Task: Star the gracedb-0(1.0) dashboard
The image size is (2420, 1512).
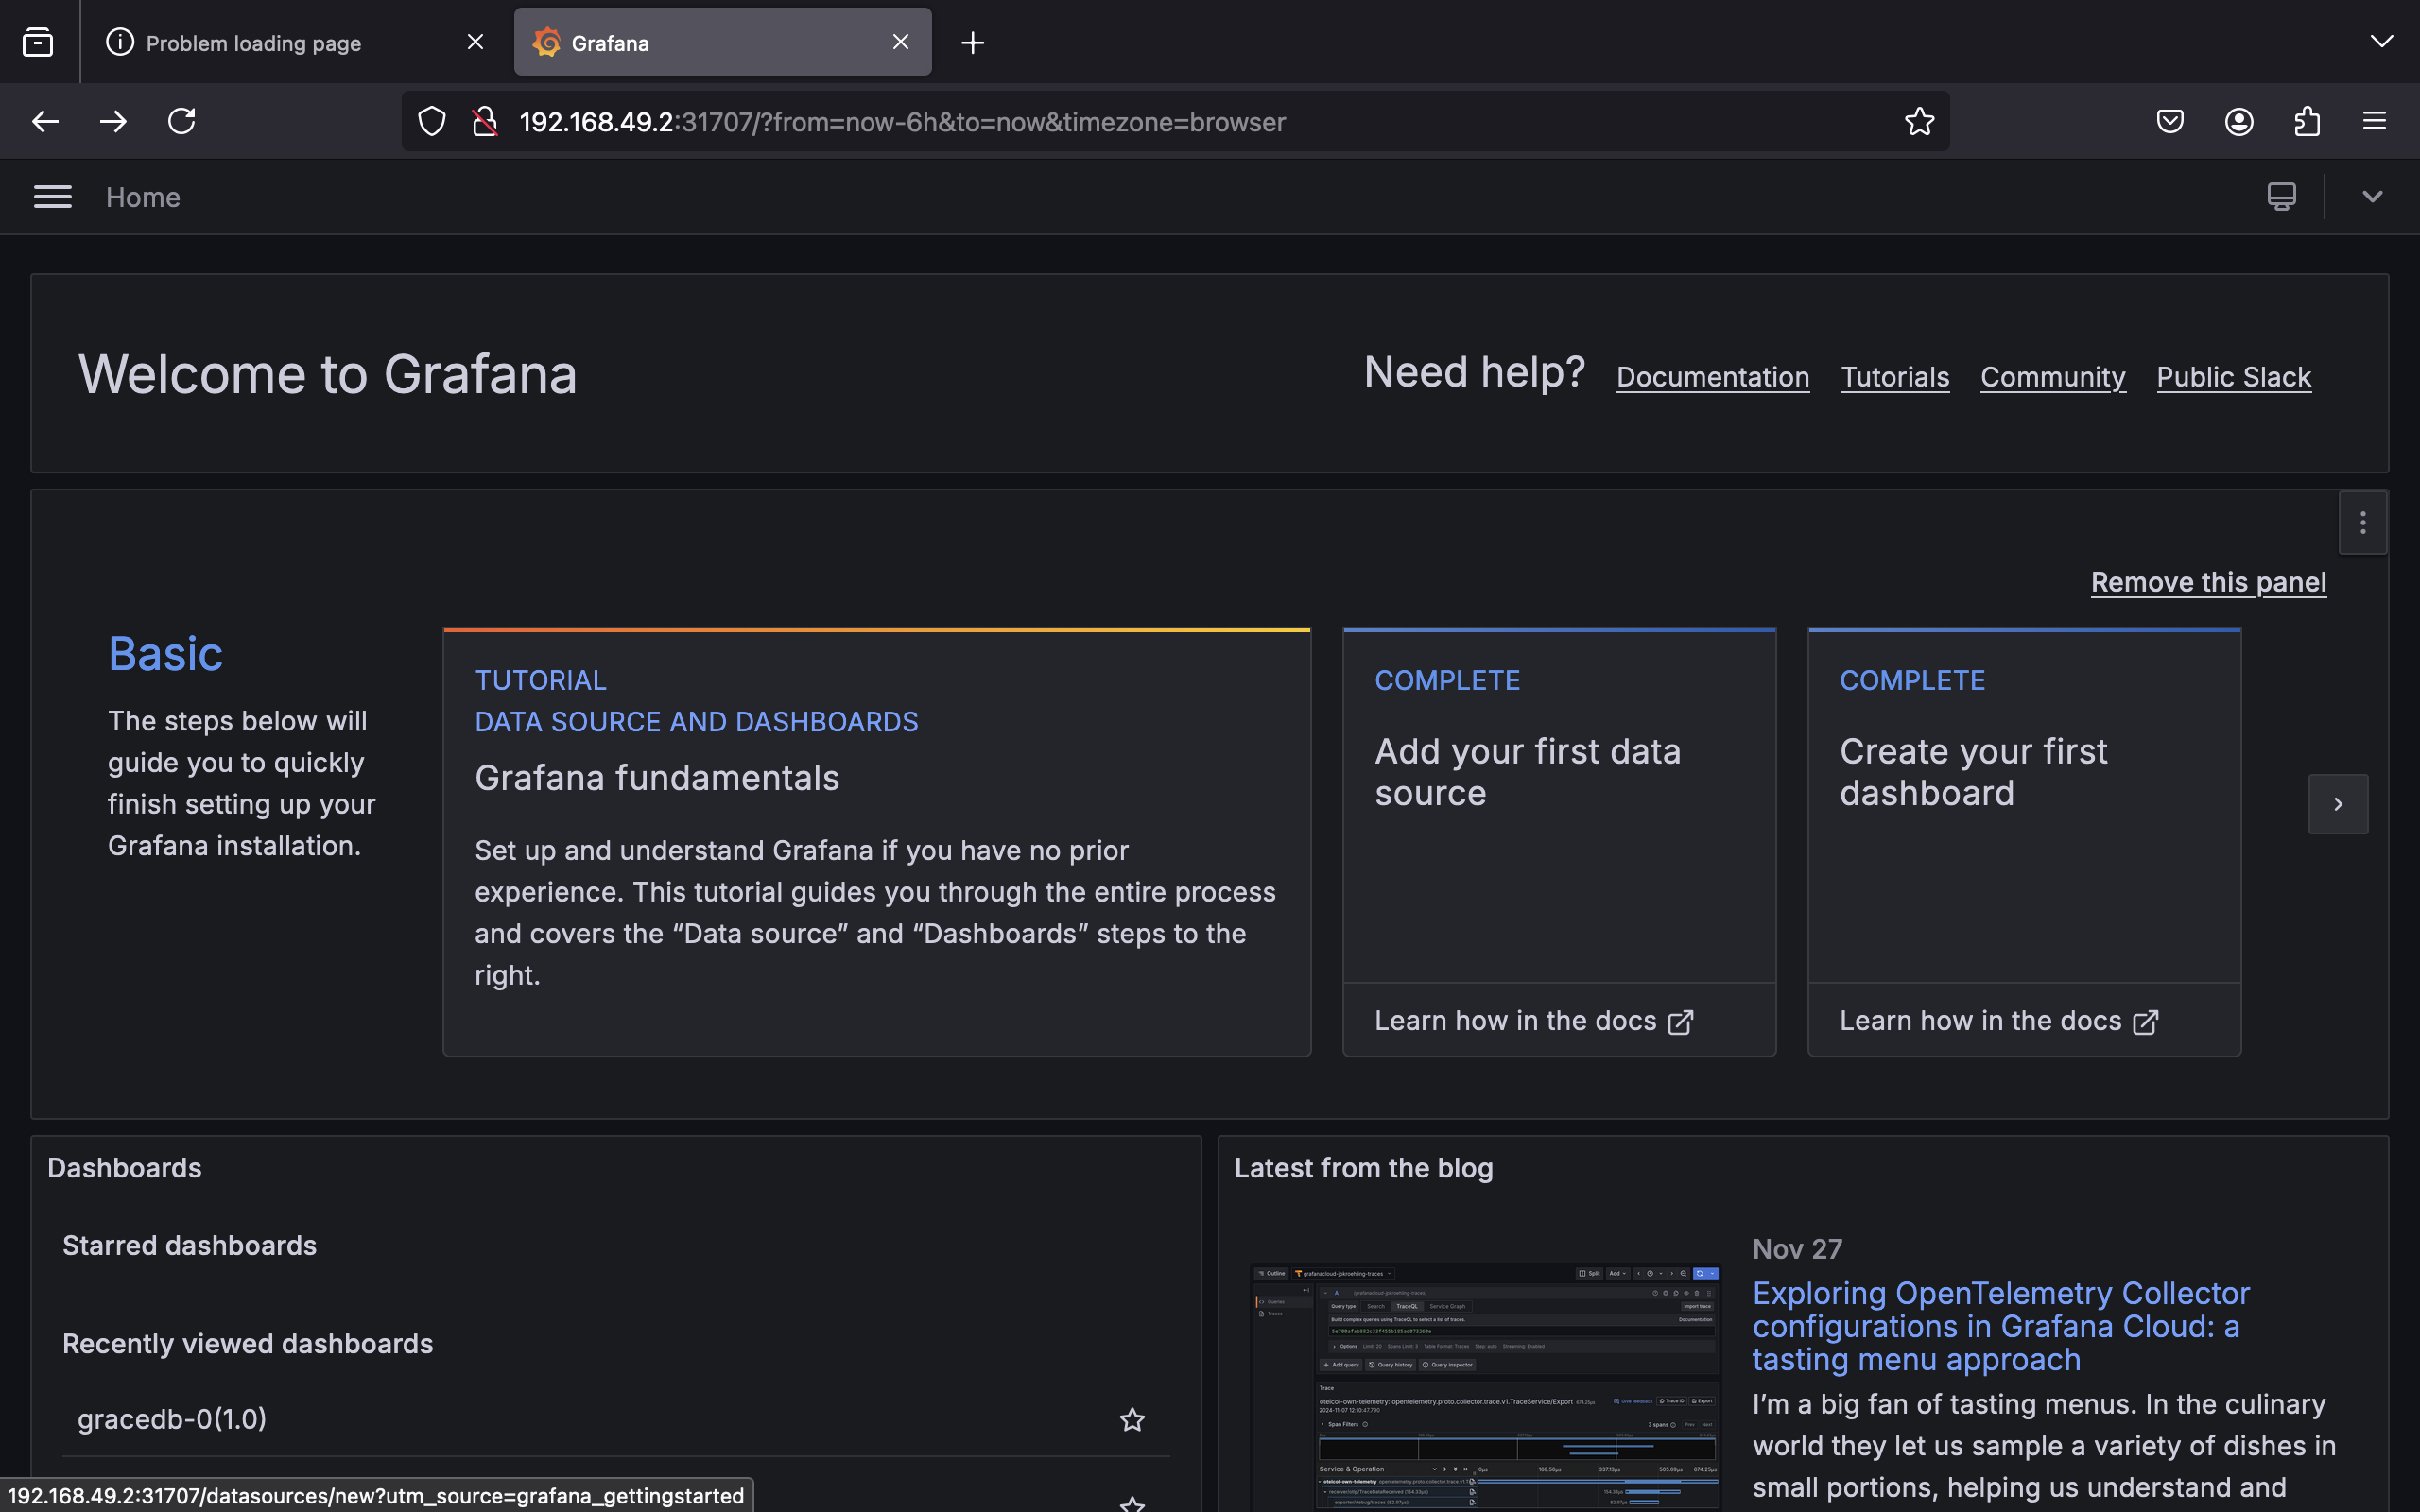Action: point(1132,1419)
